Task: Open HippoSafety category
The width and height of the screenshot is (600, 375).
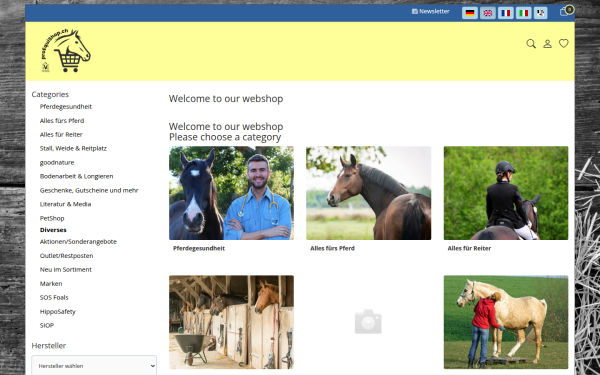Action: [58, 311]
